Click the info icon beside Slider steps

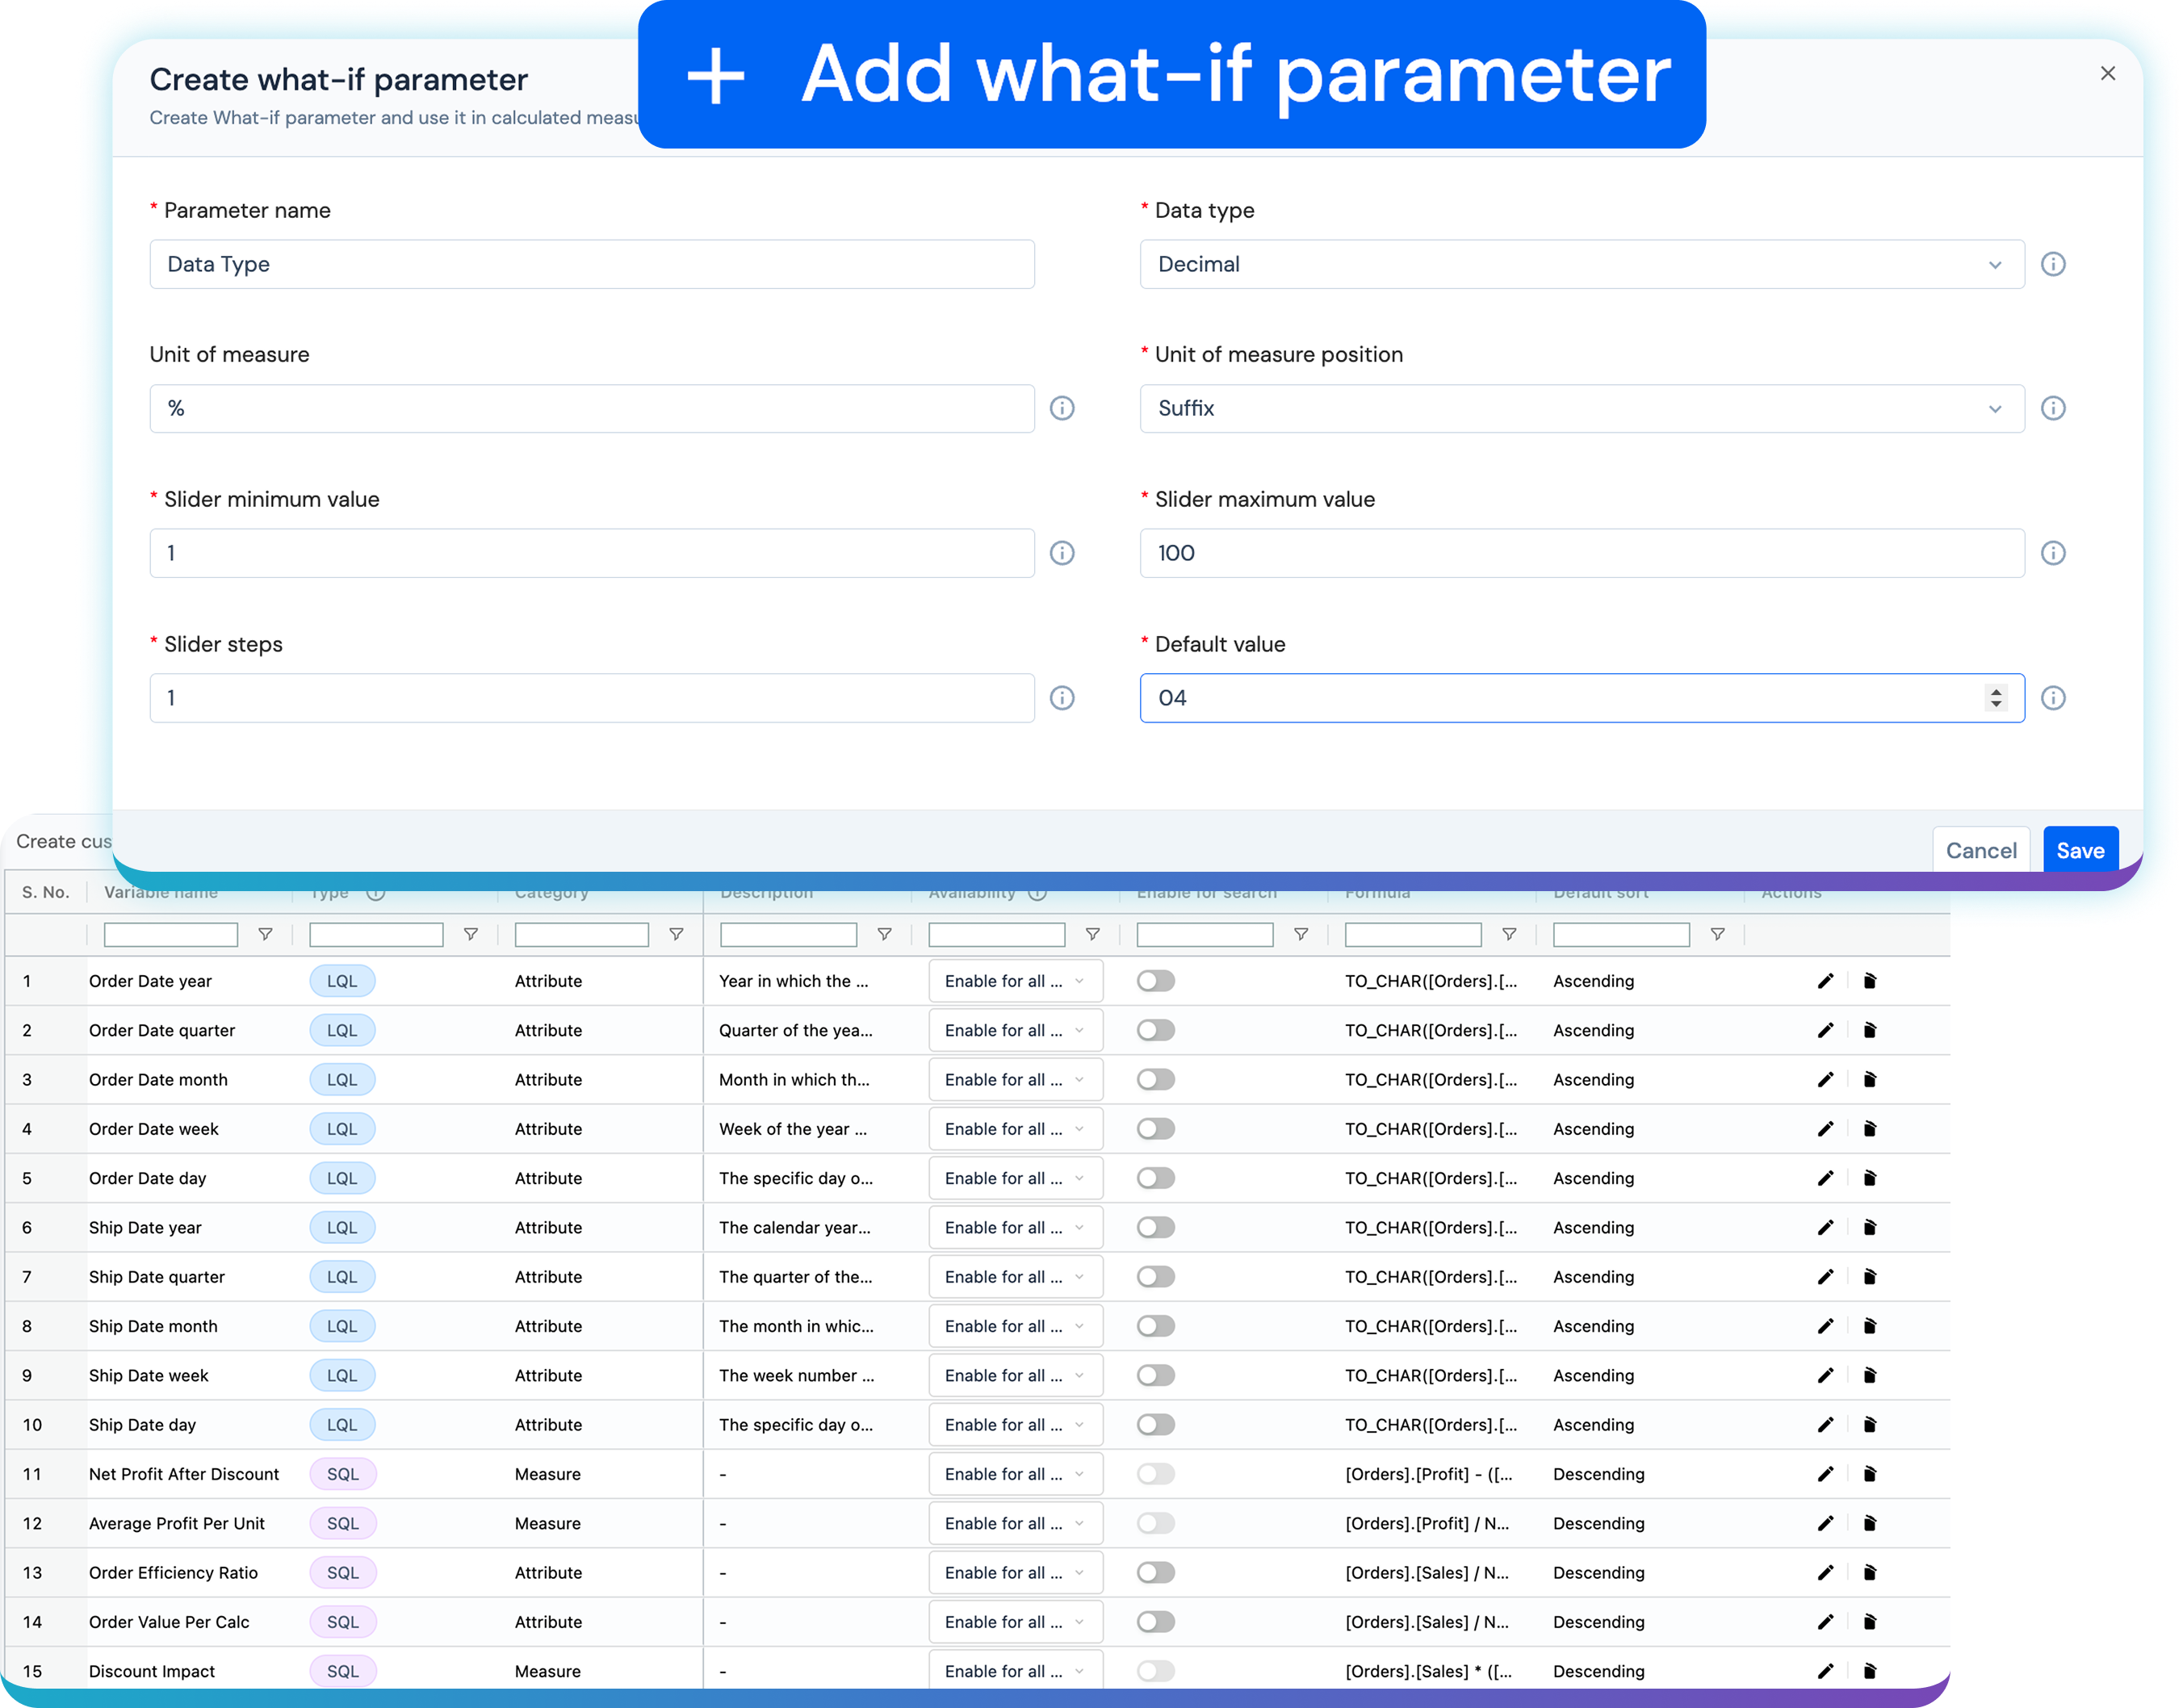point(1062,698)
